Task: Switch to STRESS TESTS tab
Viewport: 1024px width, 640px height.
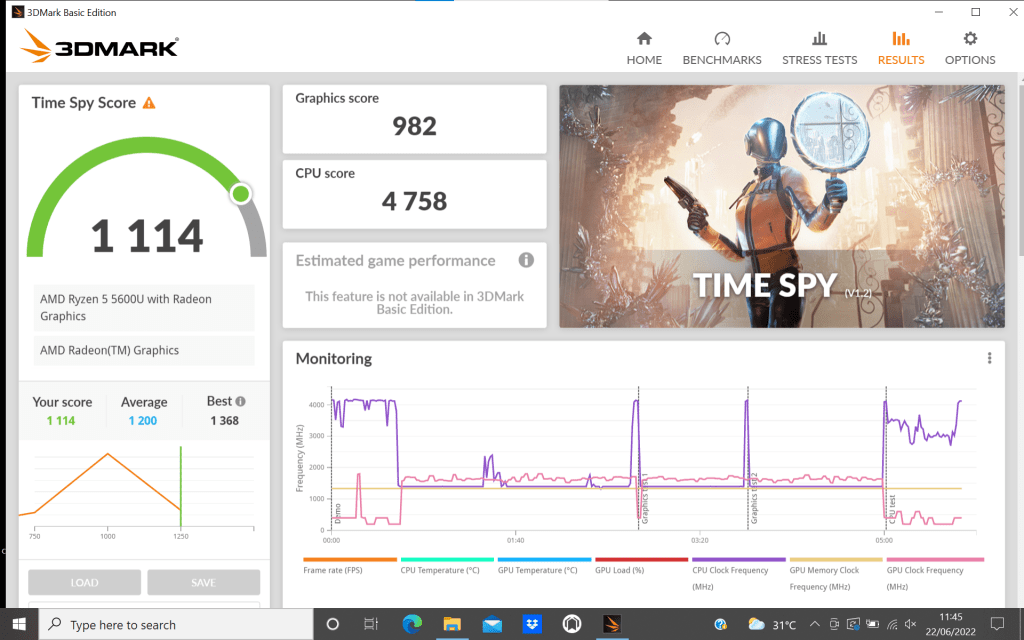Action: [x=820, y=49]
